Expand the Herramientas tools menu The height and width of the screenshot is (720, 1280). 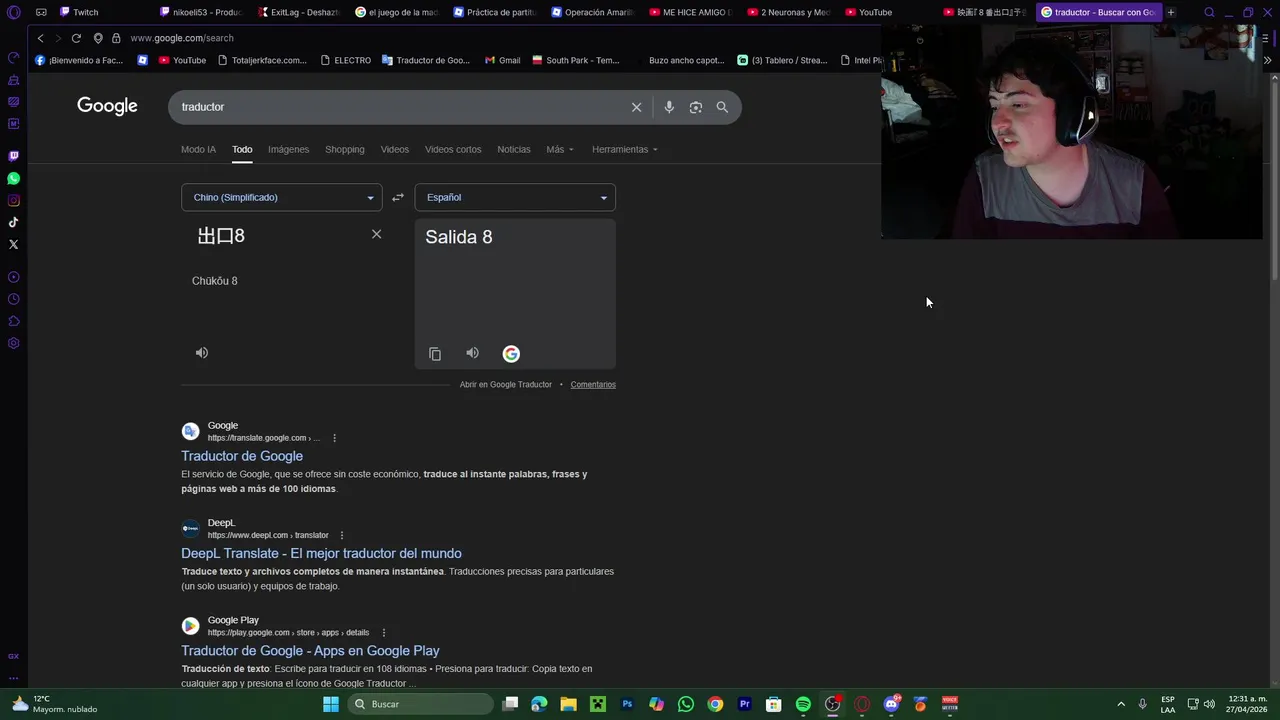pyautogui.click(x=625, y=149)
